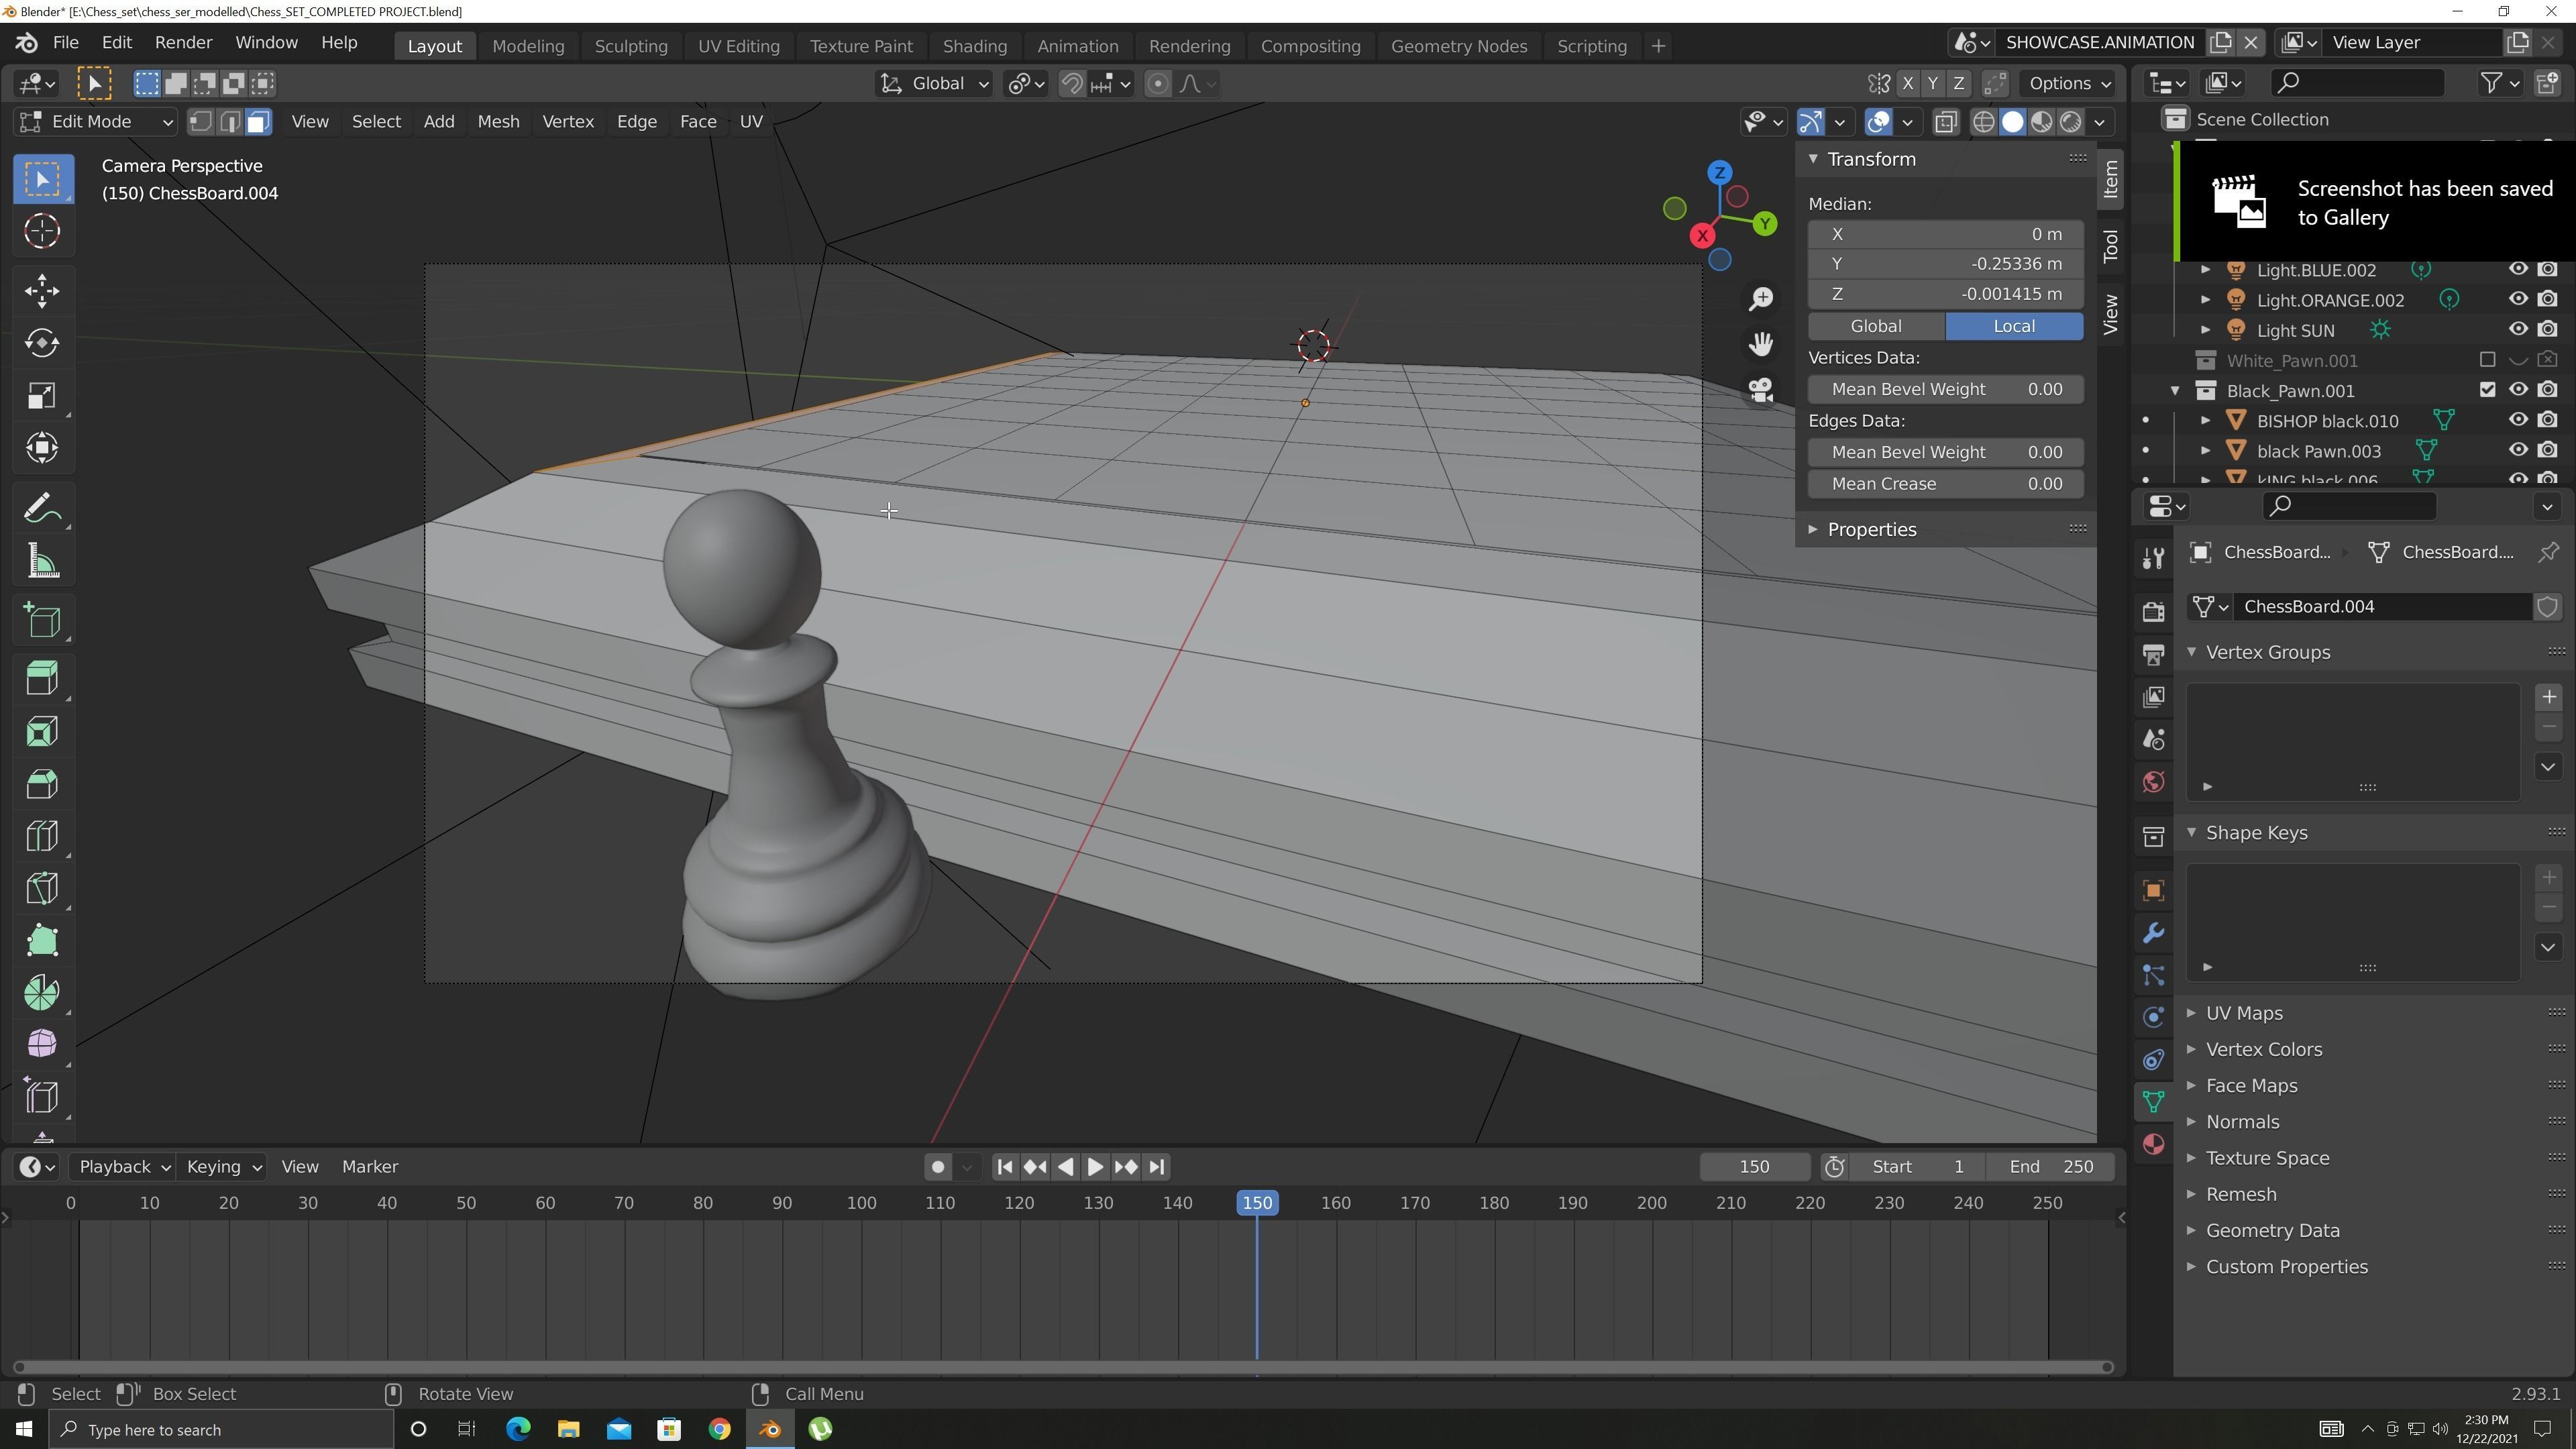Viewport: 2576px width, 1449px height.
Task: Switch to face select mode
Action: (x=258, y=122)
